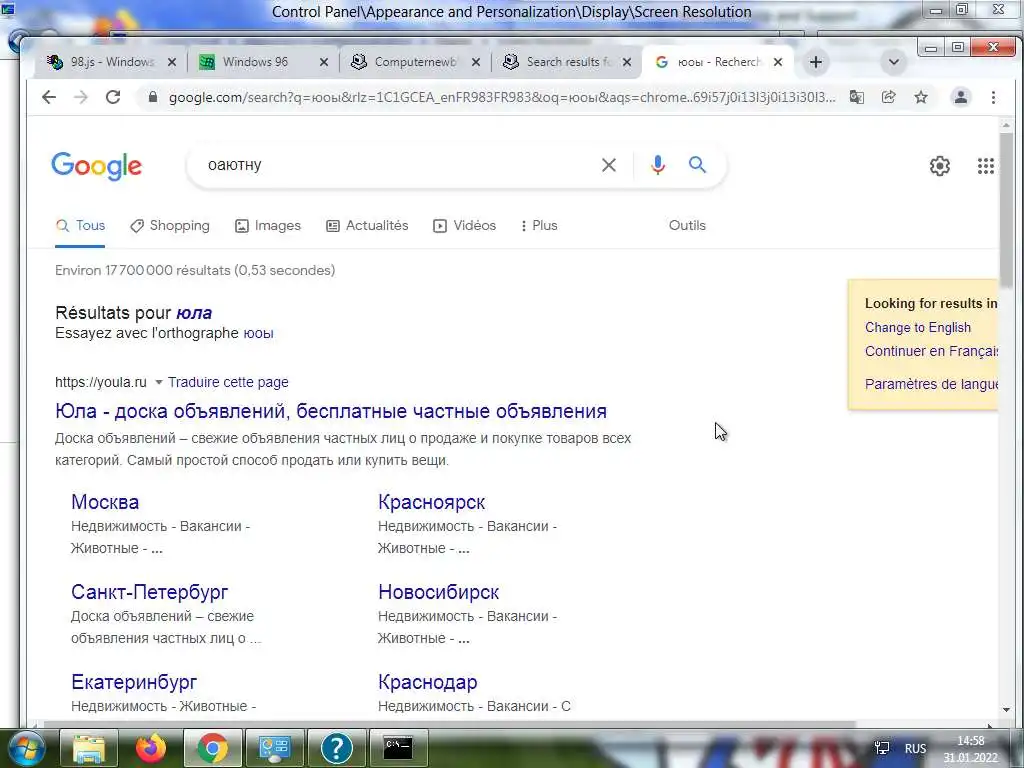Expand arrow next to youla.ru URL
1024x768 pixels.
(x=158, y=383)
